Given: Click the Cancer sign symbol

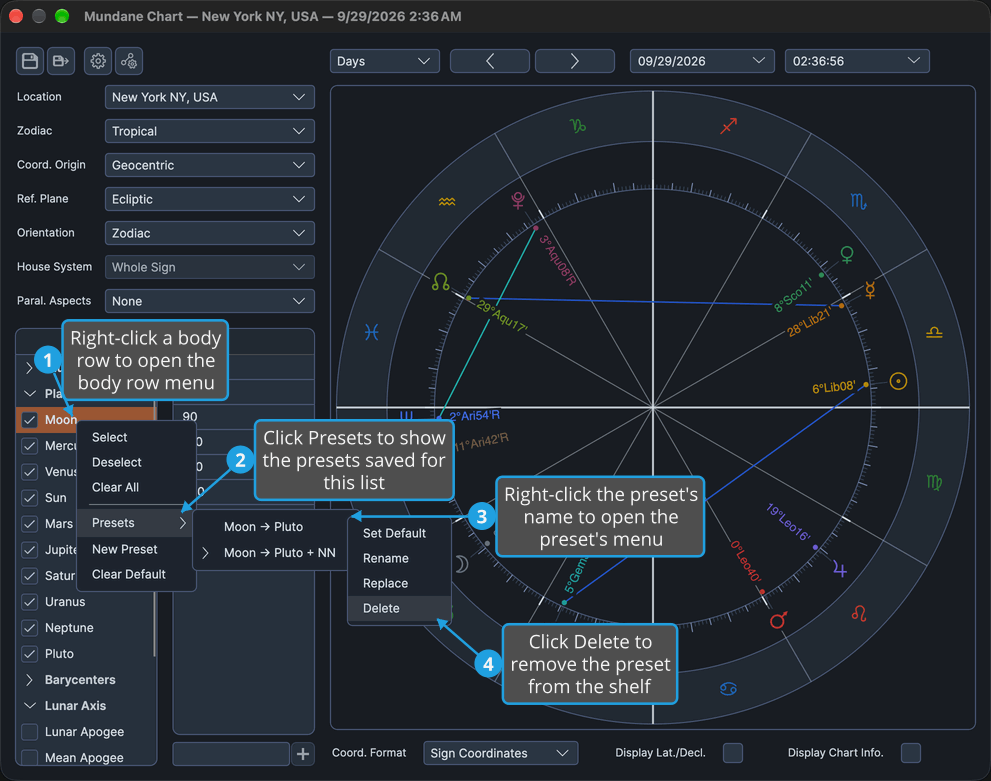Looking at the screenshot, I should pos(728,689).
